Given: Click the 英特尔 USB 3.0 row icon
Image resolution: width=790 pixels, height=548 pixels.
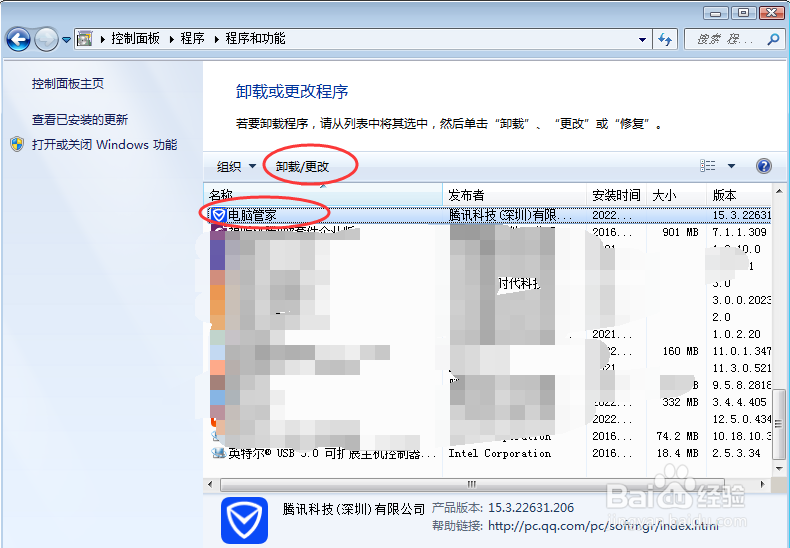Looking at the screenshot, I should tap(218, 453).
